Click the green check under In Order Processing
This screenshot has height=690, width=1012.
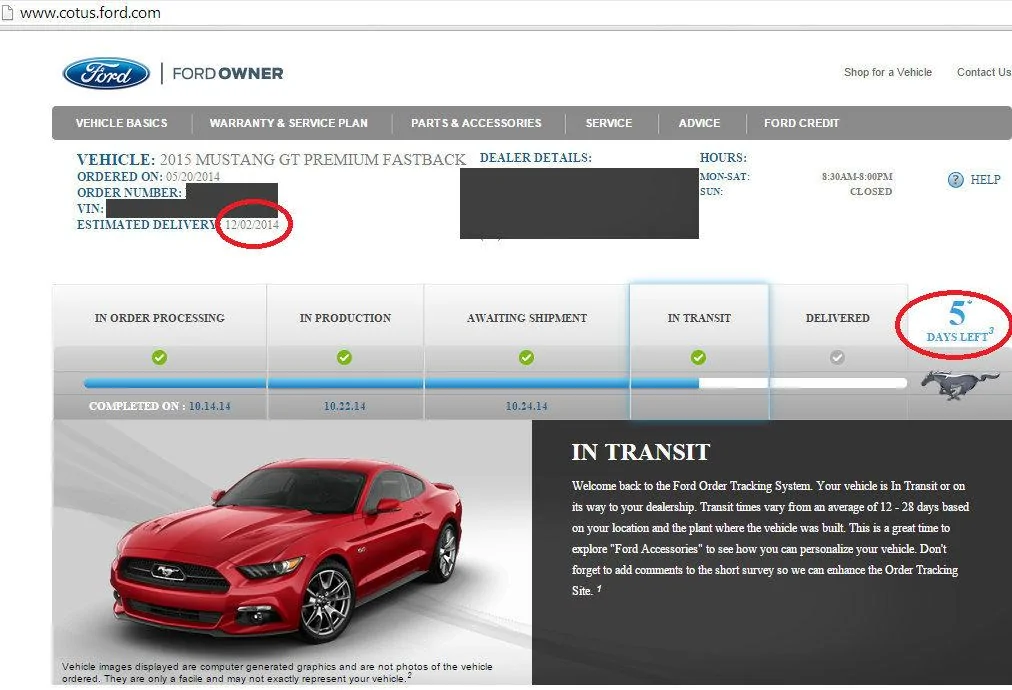coord(159,357)
